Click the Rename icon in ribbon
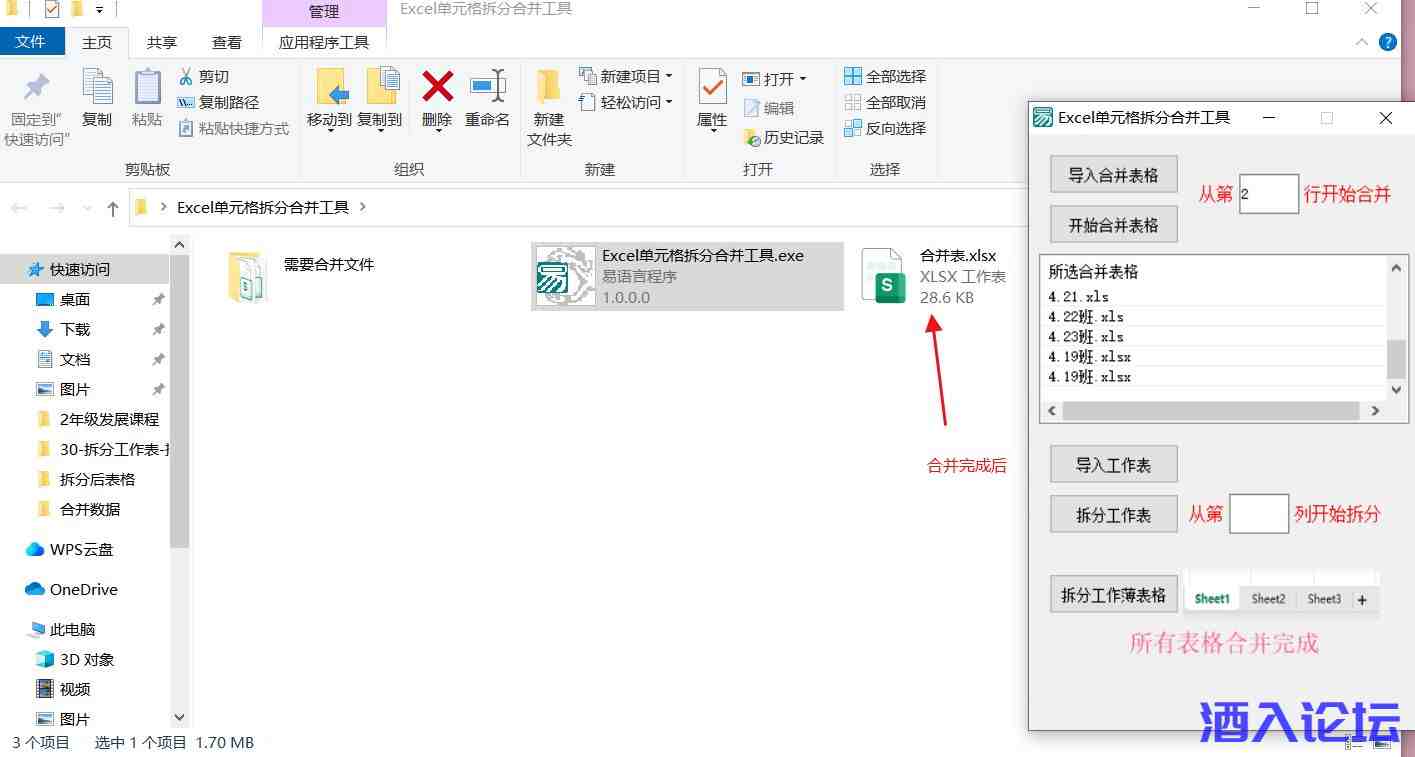1415x757 pixels. pos(487,88)
